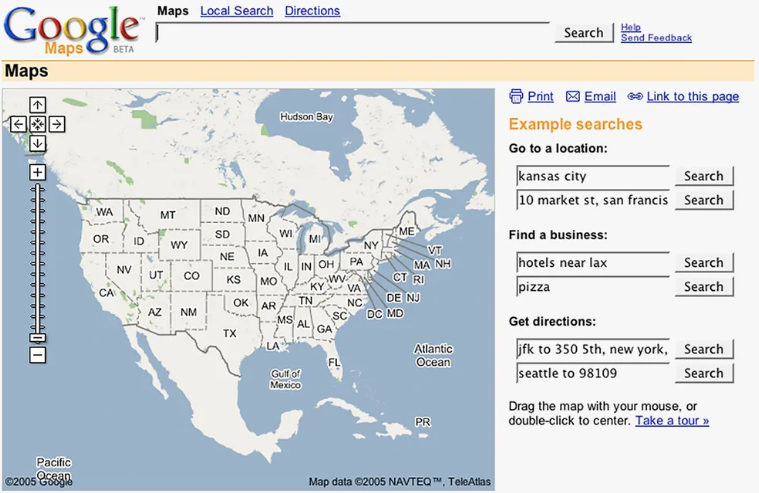The height and width of the screenshot is (493, 759).
Task: Click the ND state label
Action: click(222, 211)
